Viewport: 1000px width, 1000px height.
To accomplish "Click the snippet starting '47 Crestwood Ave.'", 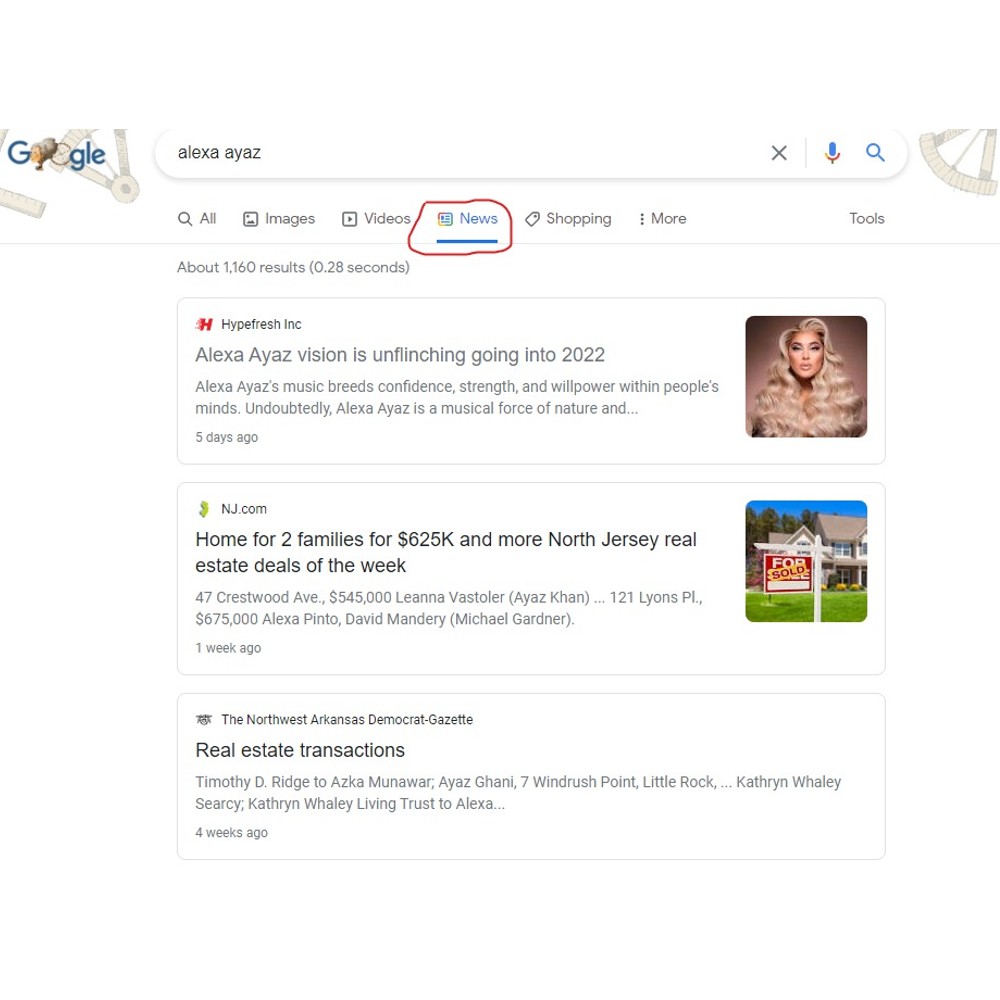I will [449, 608].
